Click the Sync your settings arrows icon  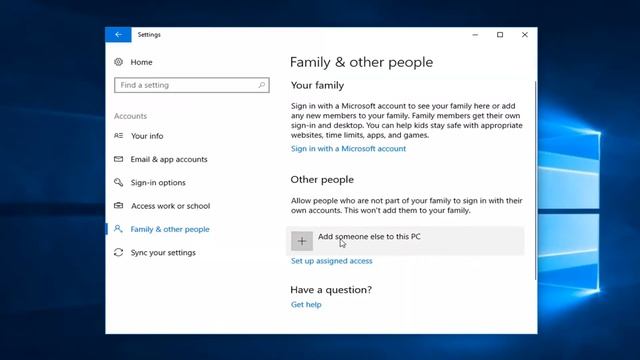point(118,252)
